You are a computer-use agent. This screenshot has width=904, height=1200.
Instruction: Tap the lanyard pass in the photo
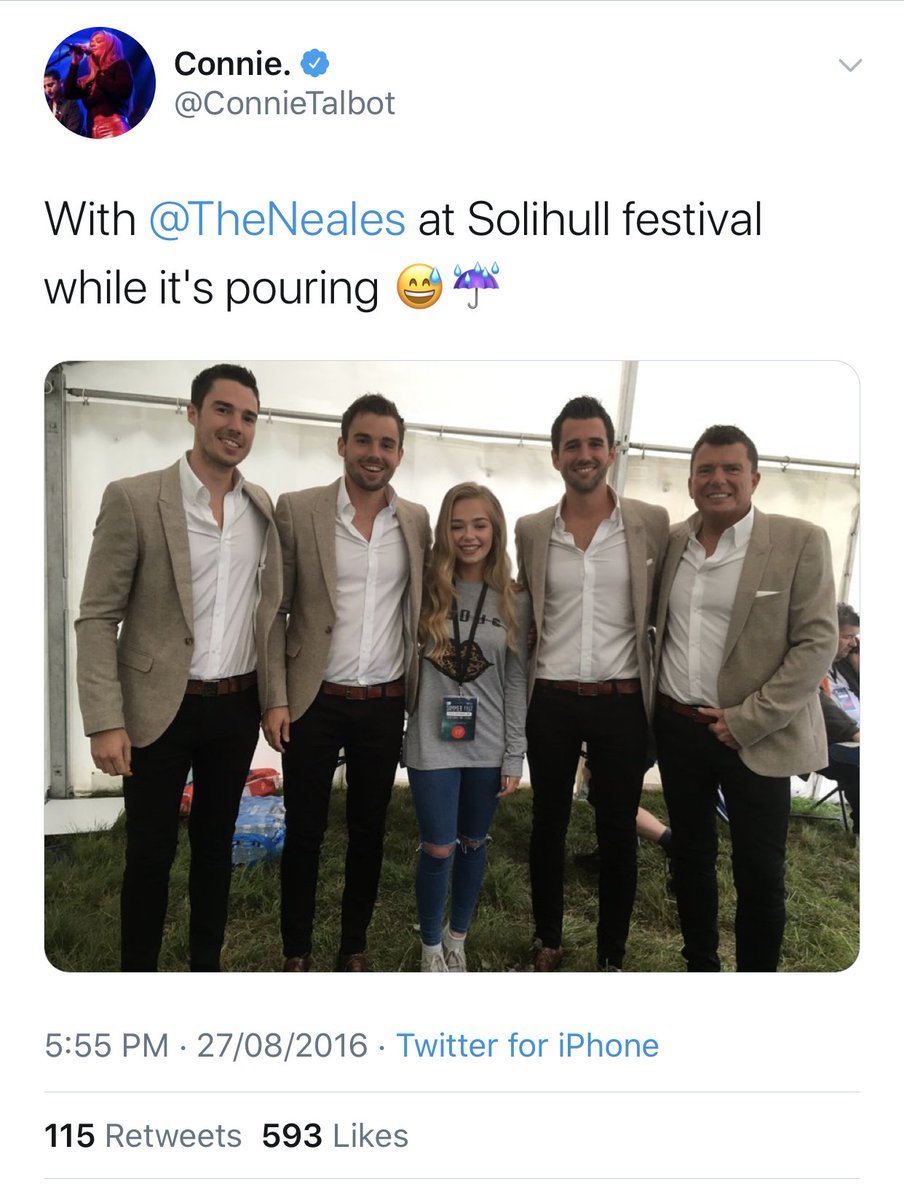pyautogui.click(x=460, y=717)
